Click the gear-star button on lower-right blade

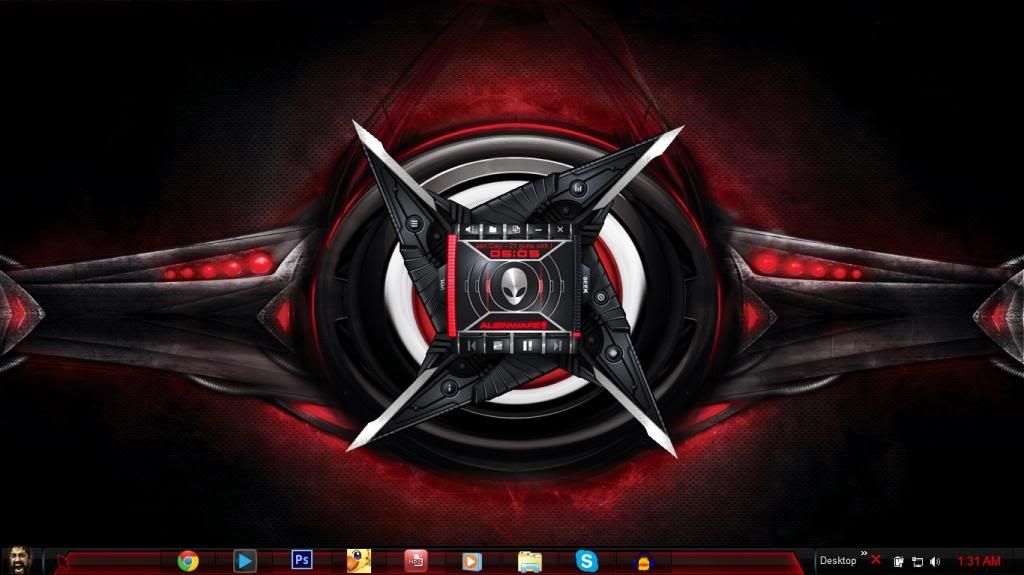(613, 353)
